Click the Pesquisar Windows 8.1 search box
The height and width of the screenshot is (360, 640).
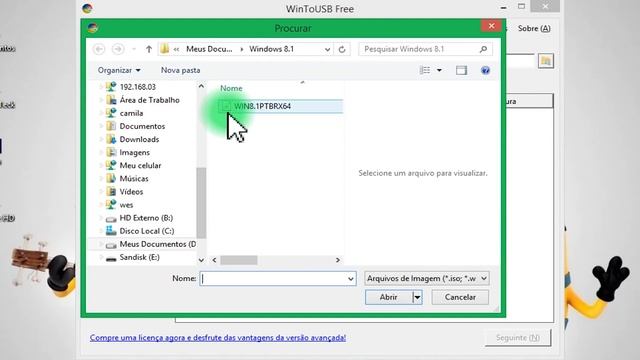click(425, 49)
